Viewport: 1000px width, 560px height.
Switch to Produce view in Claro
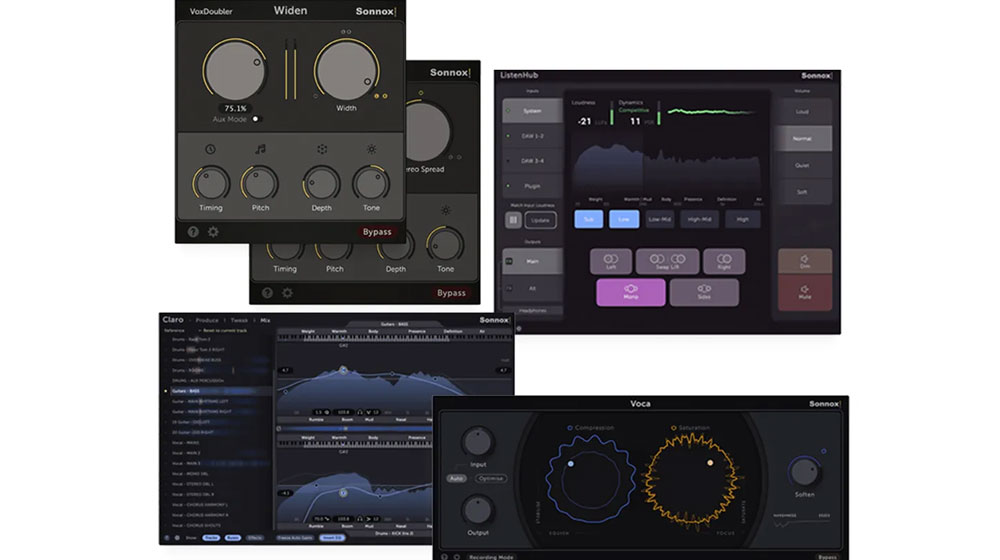(207, 320)
